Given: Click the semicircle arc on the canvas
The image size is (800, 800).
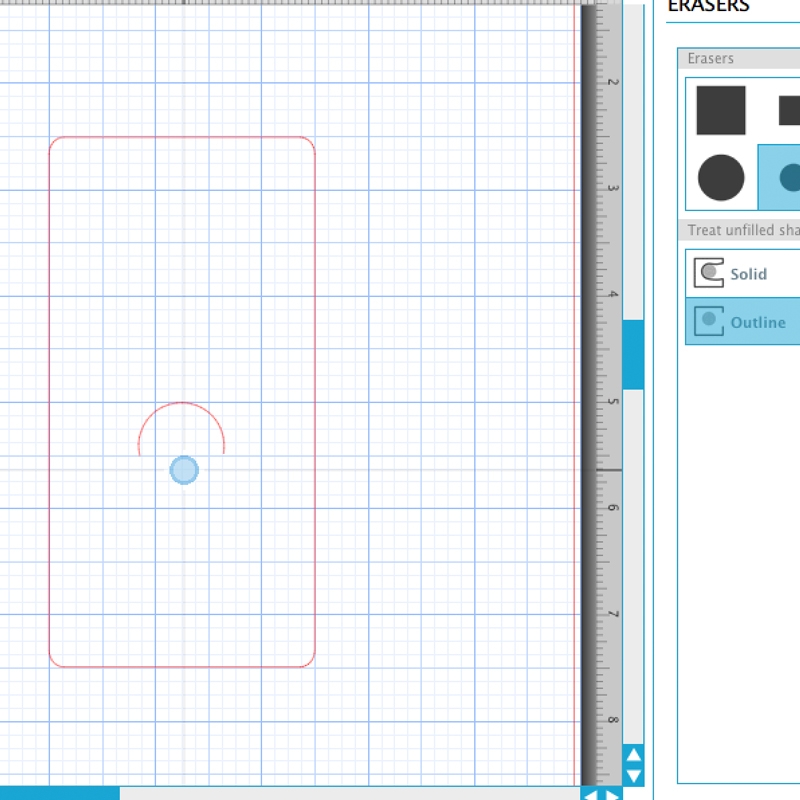Looking at the screenshot, I should (181, 403).
